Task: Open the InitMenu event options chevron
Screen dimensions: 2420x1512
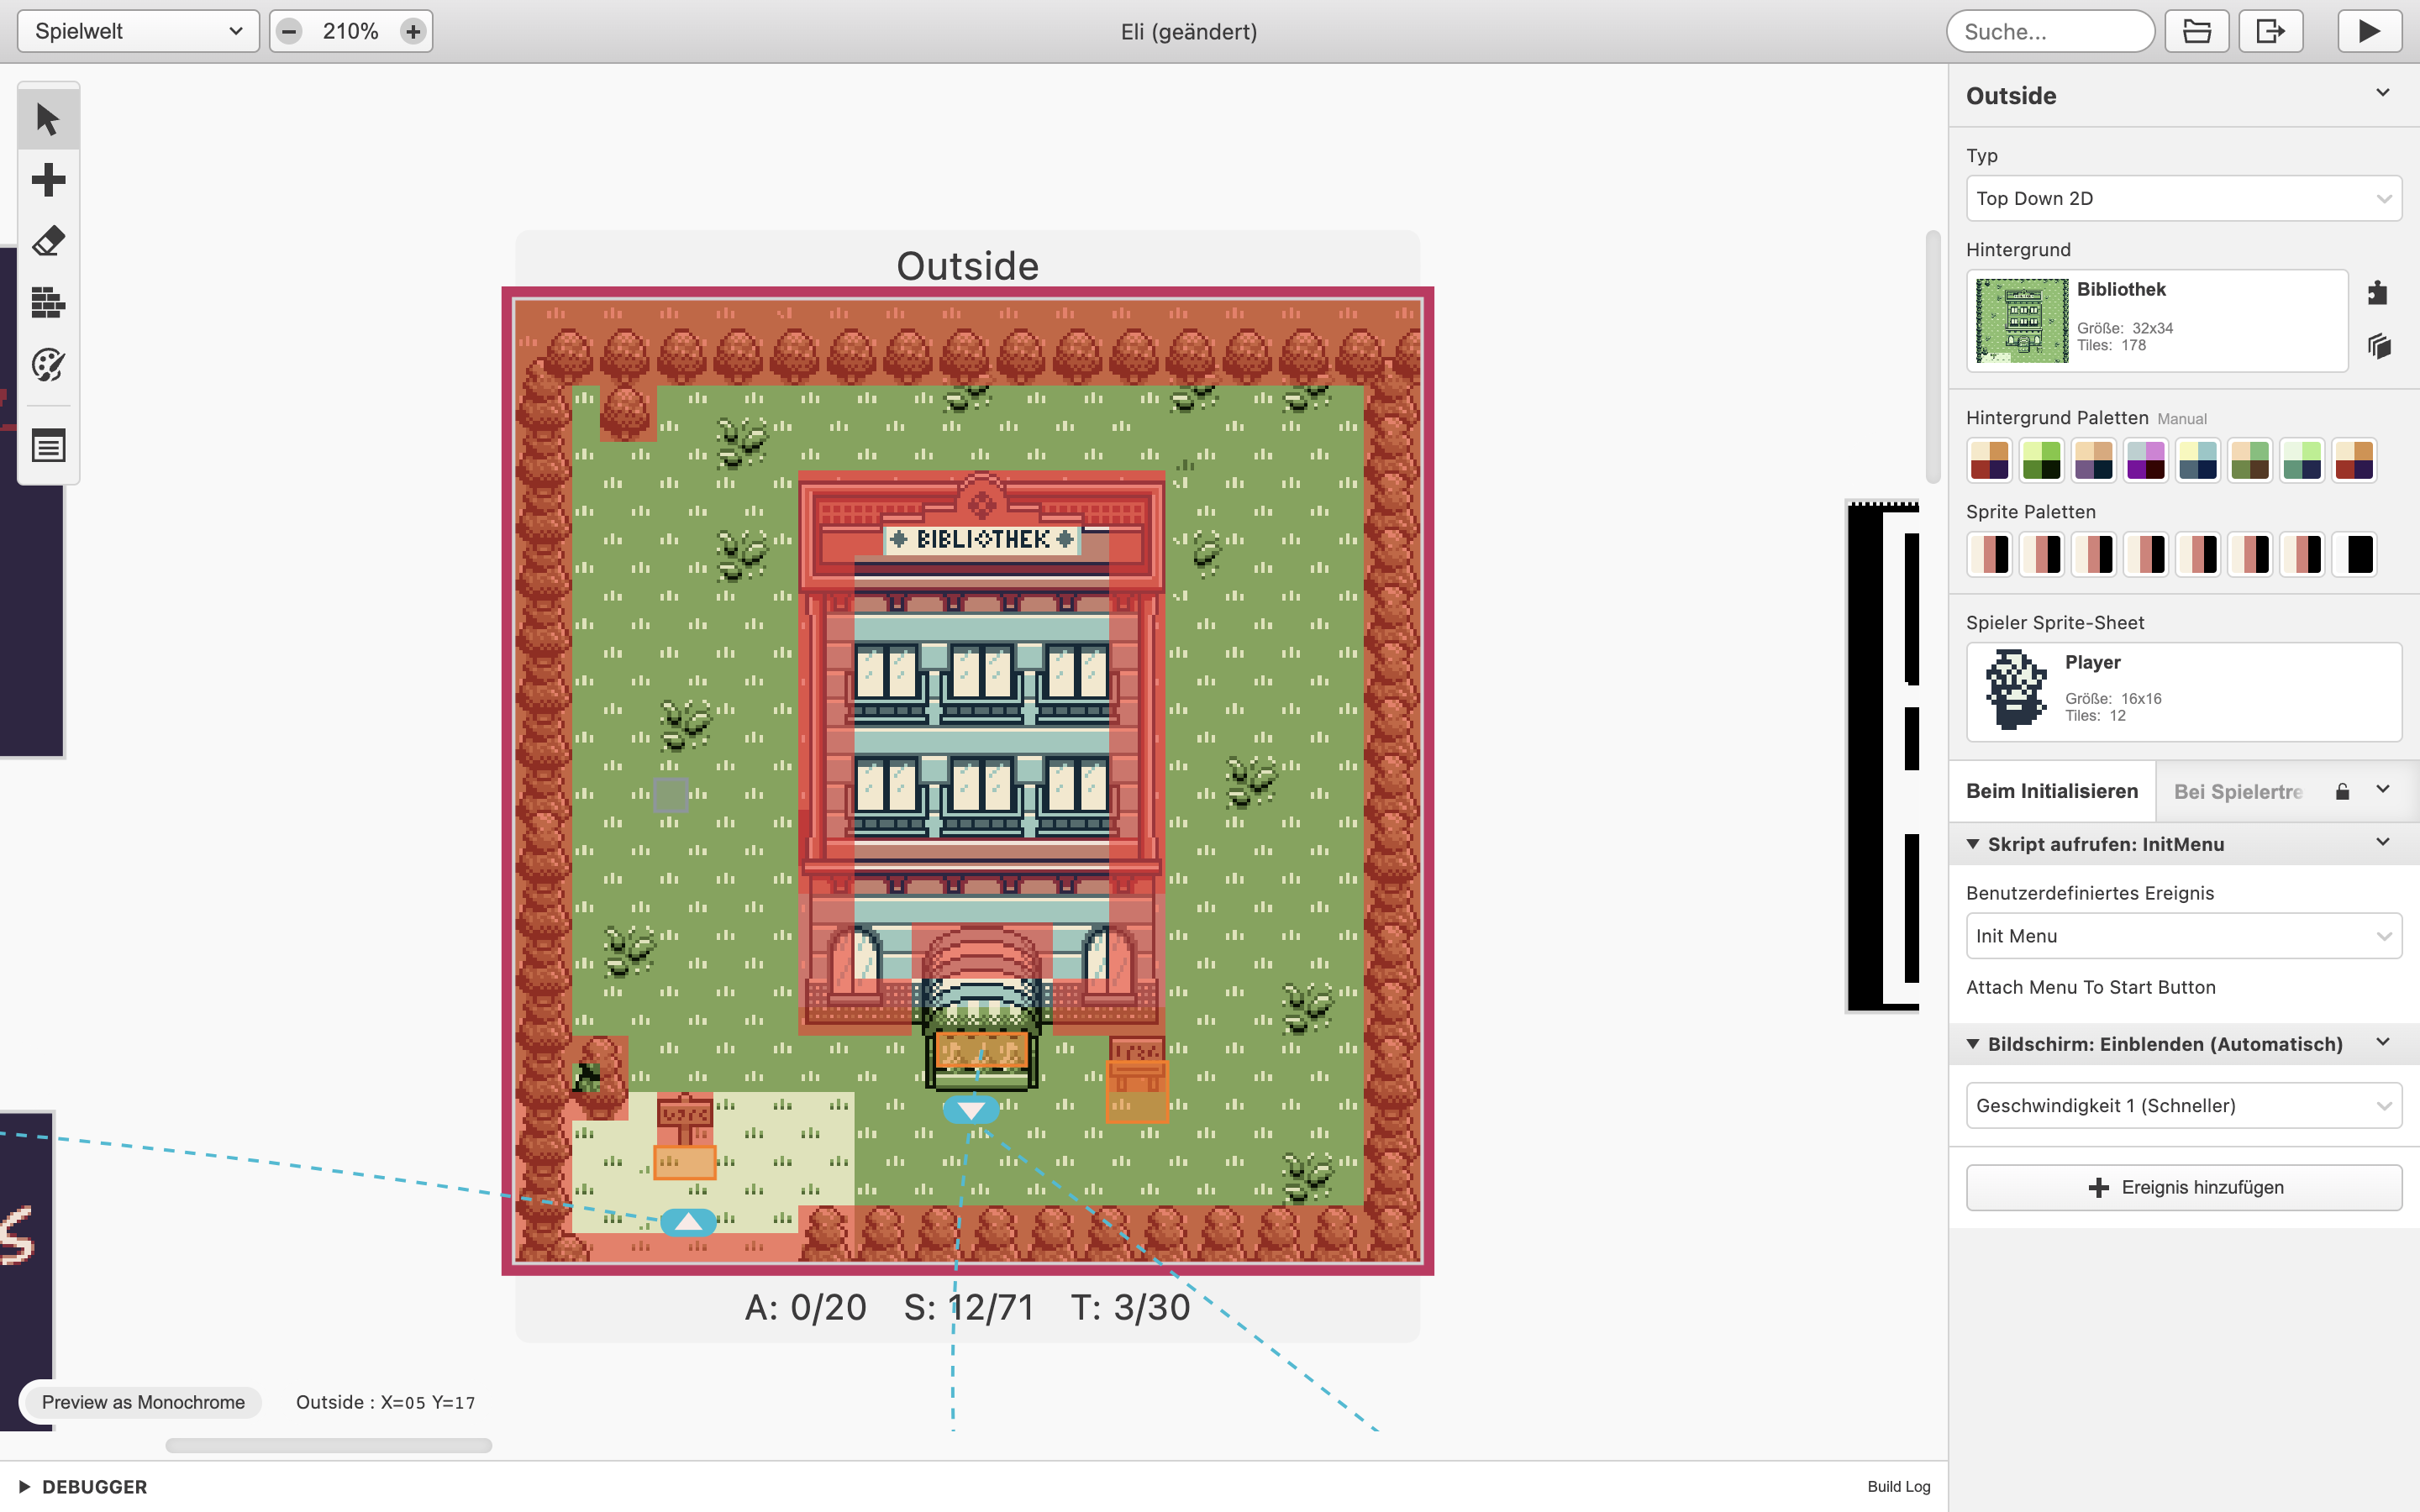Action: (2383, 842)
